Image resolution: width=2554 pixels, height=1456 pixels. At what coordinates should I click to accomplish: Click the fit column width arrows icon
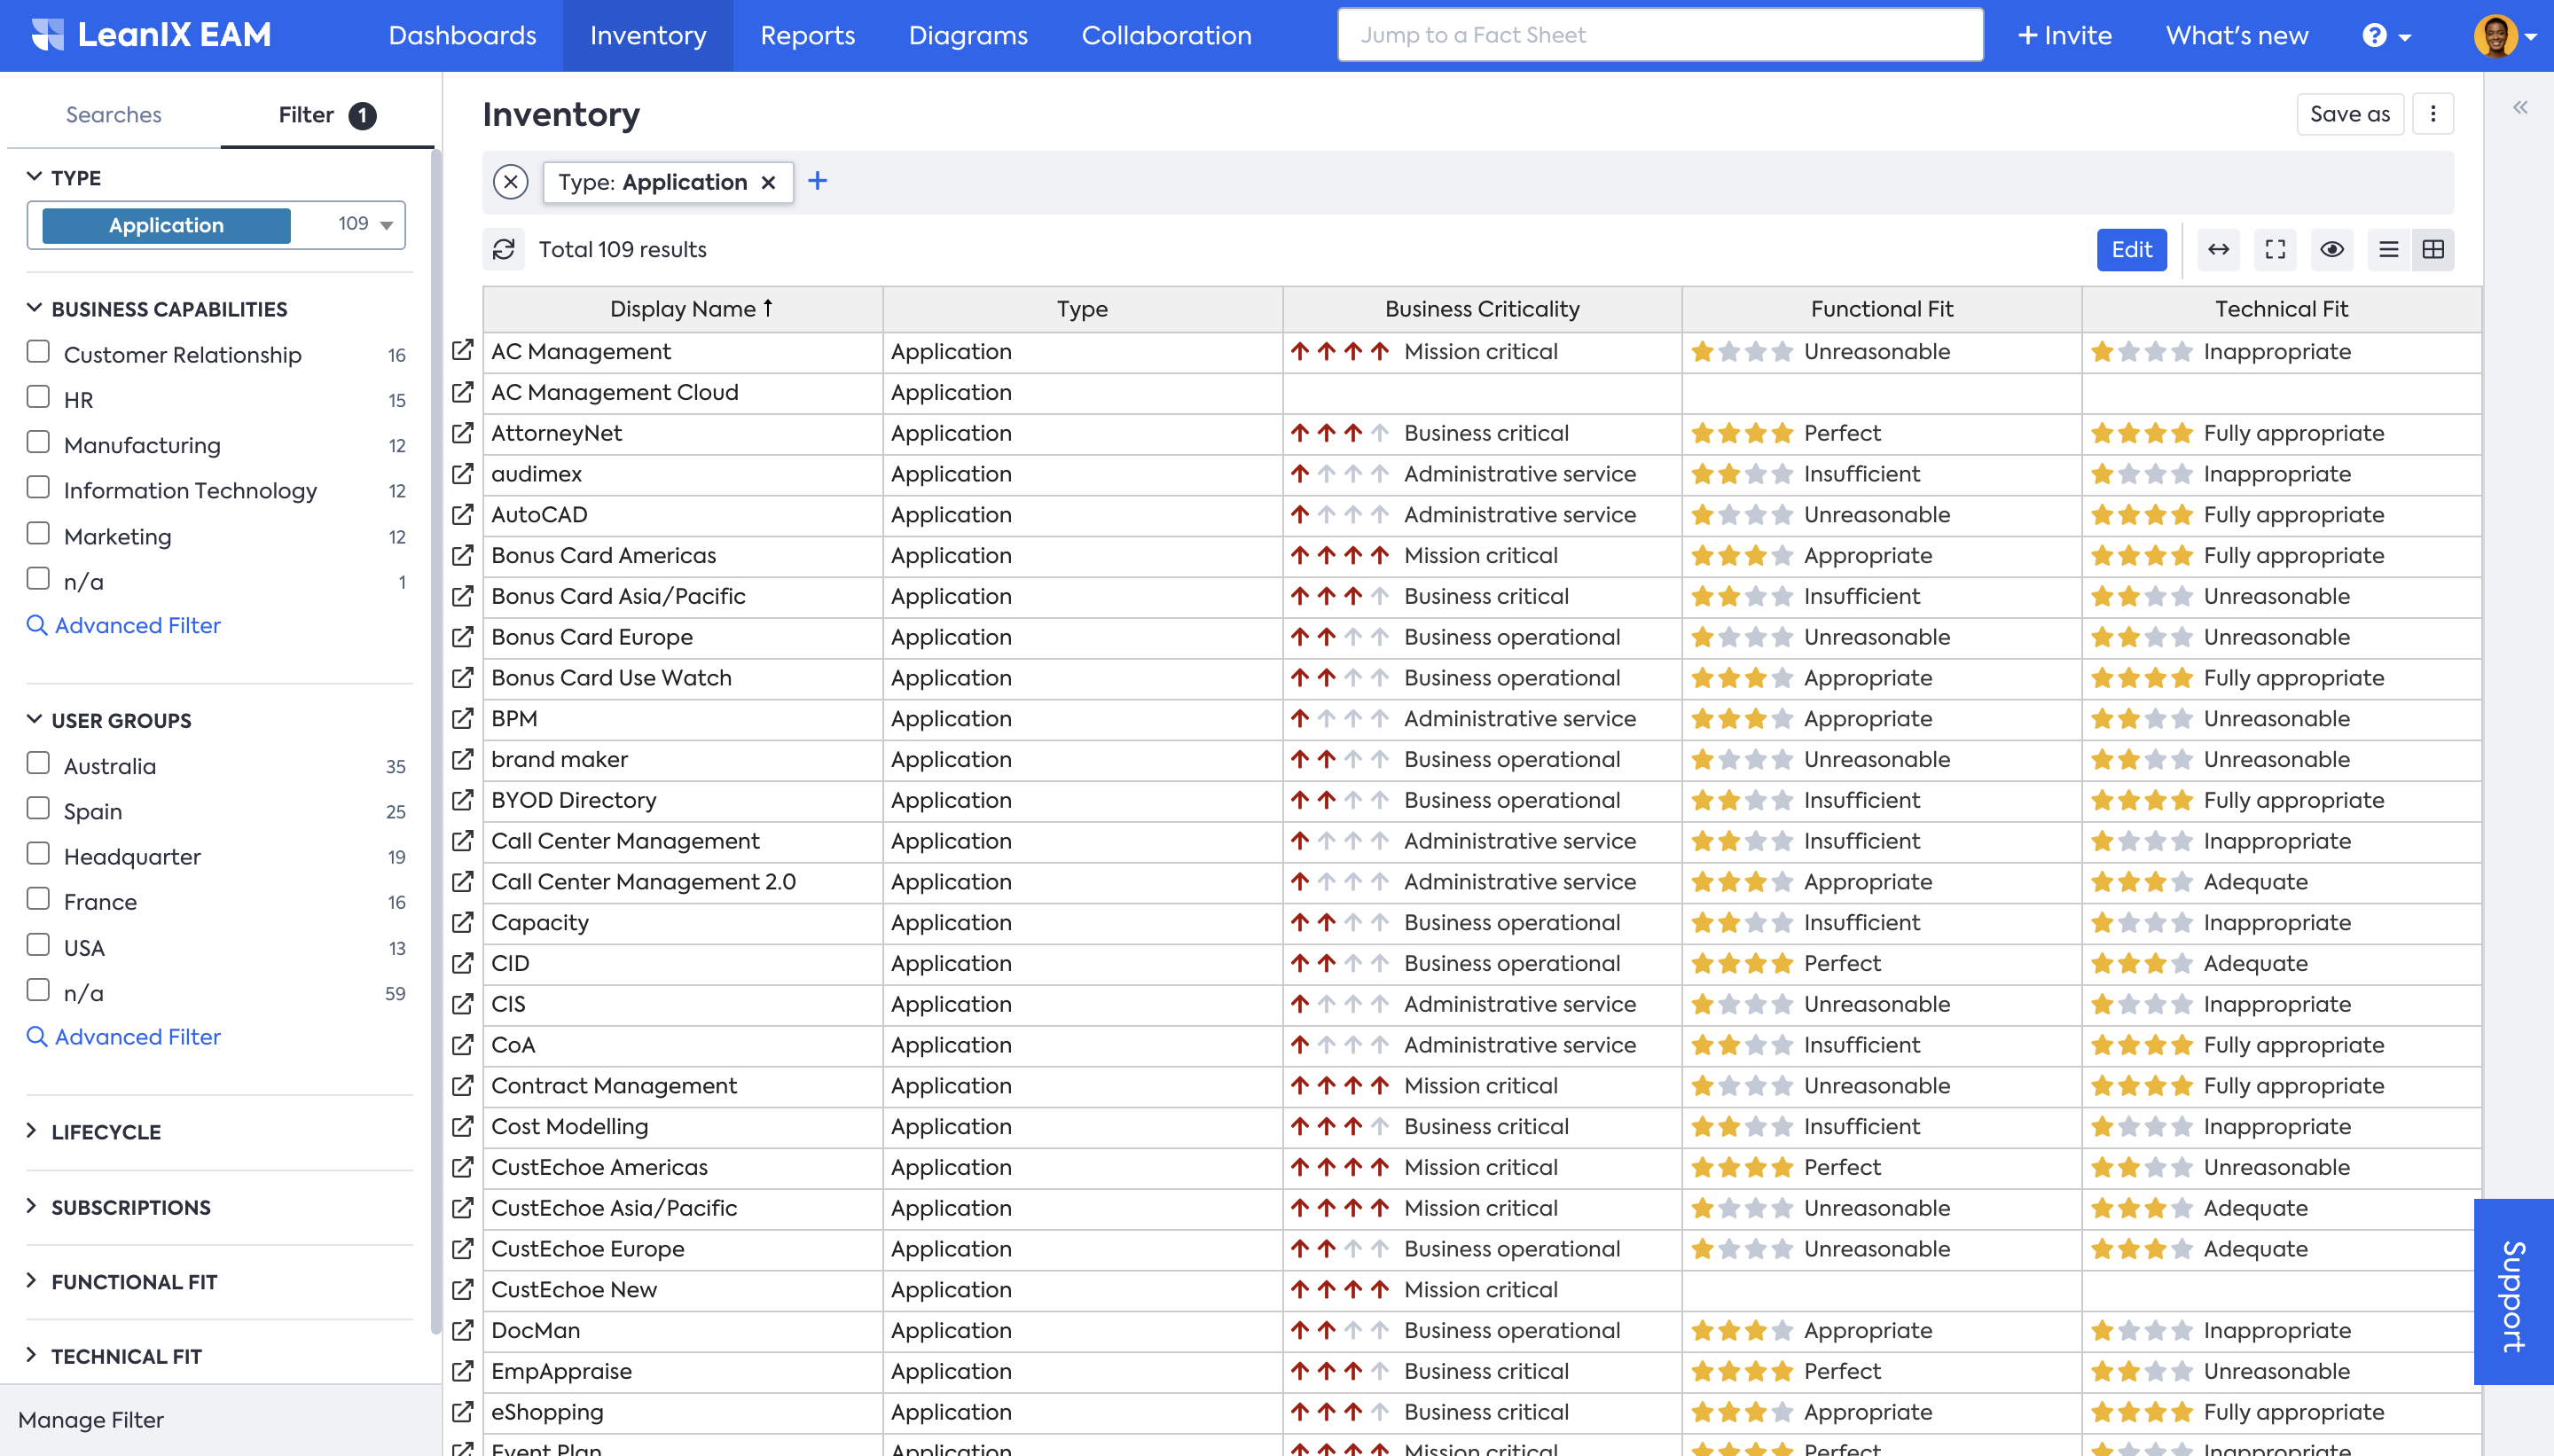click(2218, 249)
